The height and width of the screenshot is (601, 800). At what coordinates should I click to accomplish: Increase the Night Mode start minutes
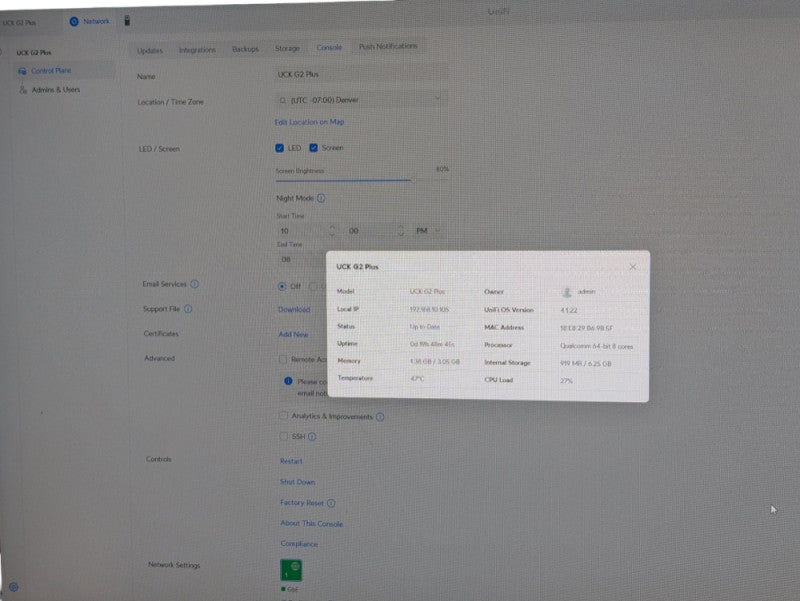coord(401,228)
